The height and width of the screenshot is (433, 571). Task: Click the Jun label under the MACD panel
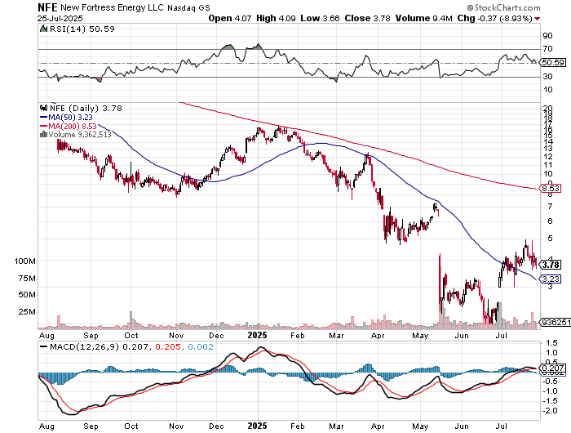462,426
